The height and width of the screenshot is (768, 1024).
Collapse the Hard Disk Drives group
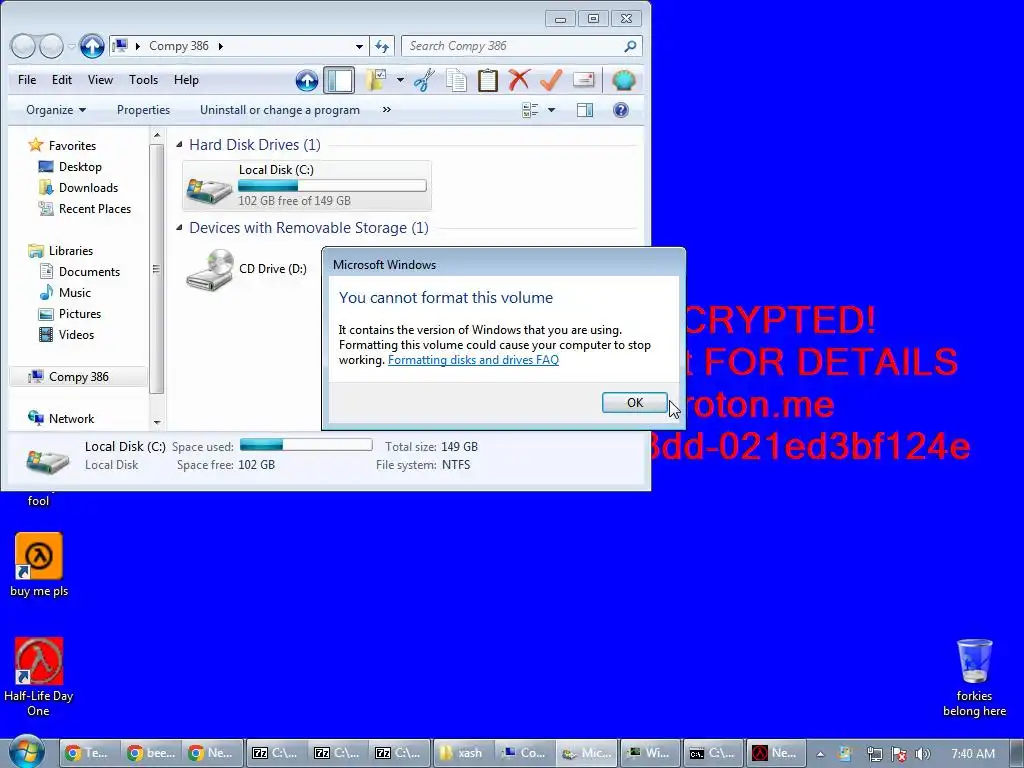(180, 144)
